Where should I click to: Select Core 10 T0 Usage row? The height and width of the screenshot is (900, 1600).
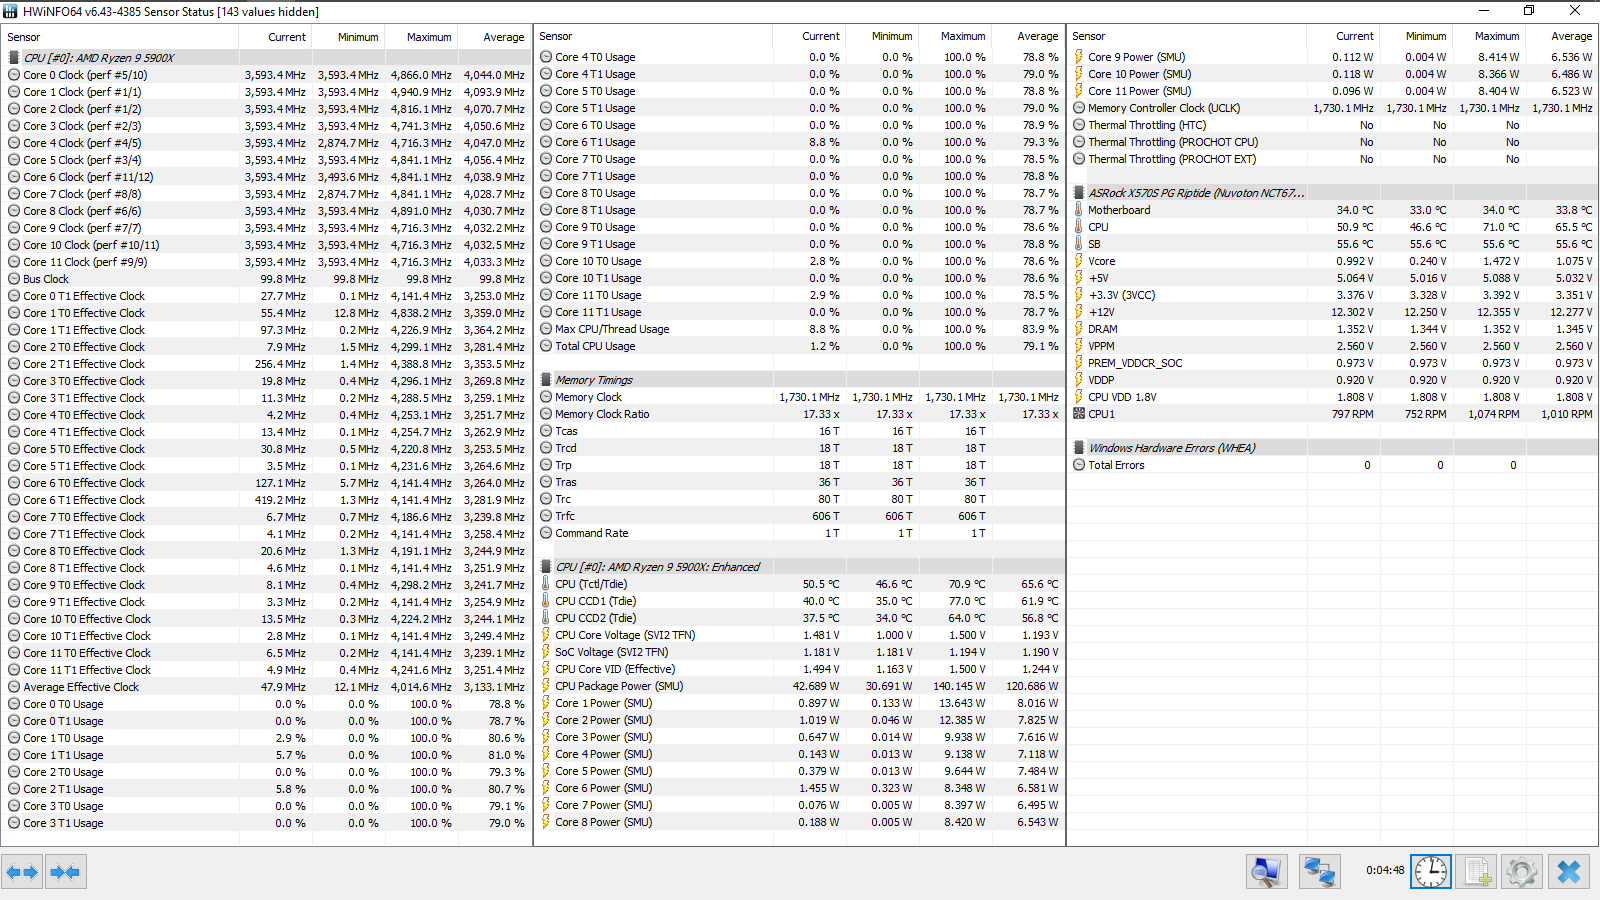pyautogui.click(x=799, y=261)
